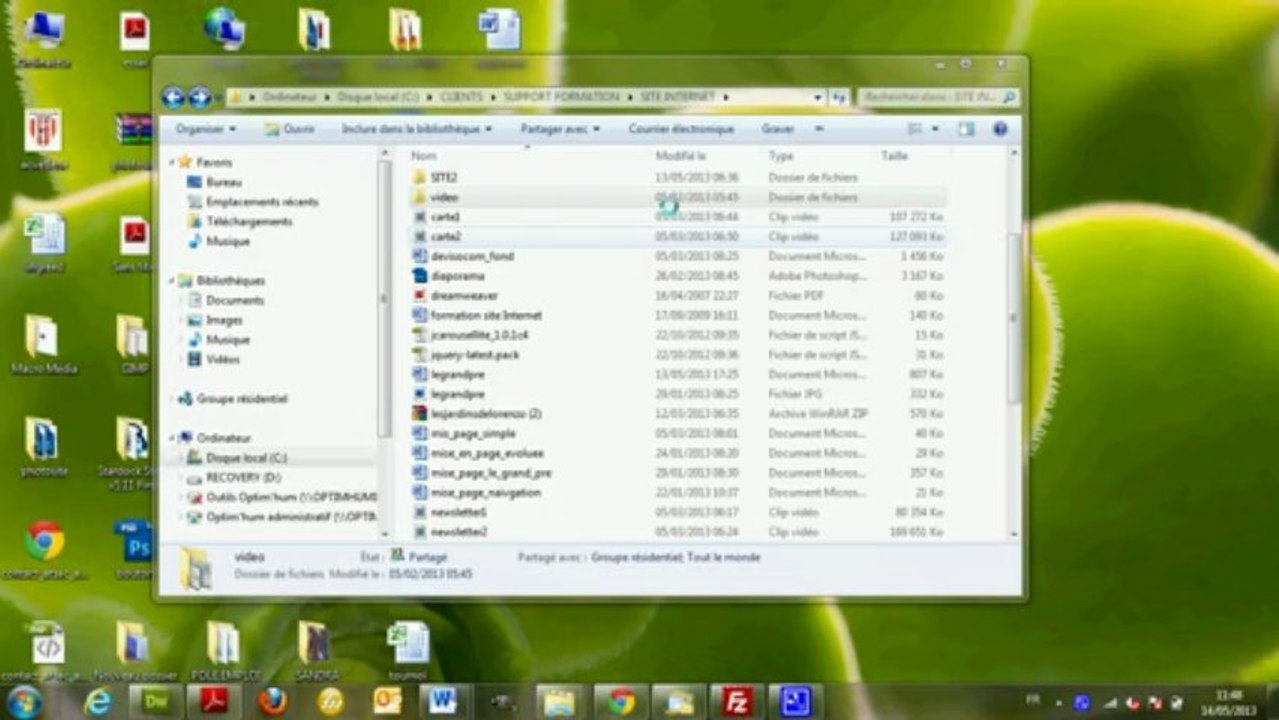Collapse the Favoris section arrow
The width and height of the screenshot is (1279, 720).
(172, 162)
